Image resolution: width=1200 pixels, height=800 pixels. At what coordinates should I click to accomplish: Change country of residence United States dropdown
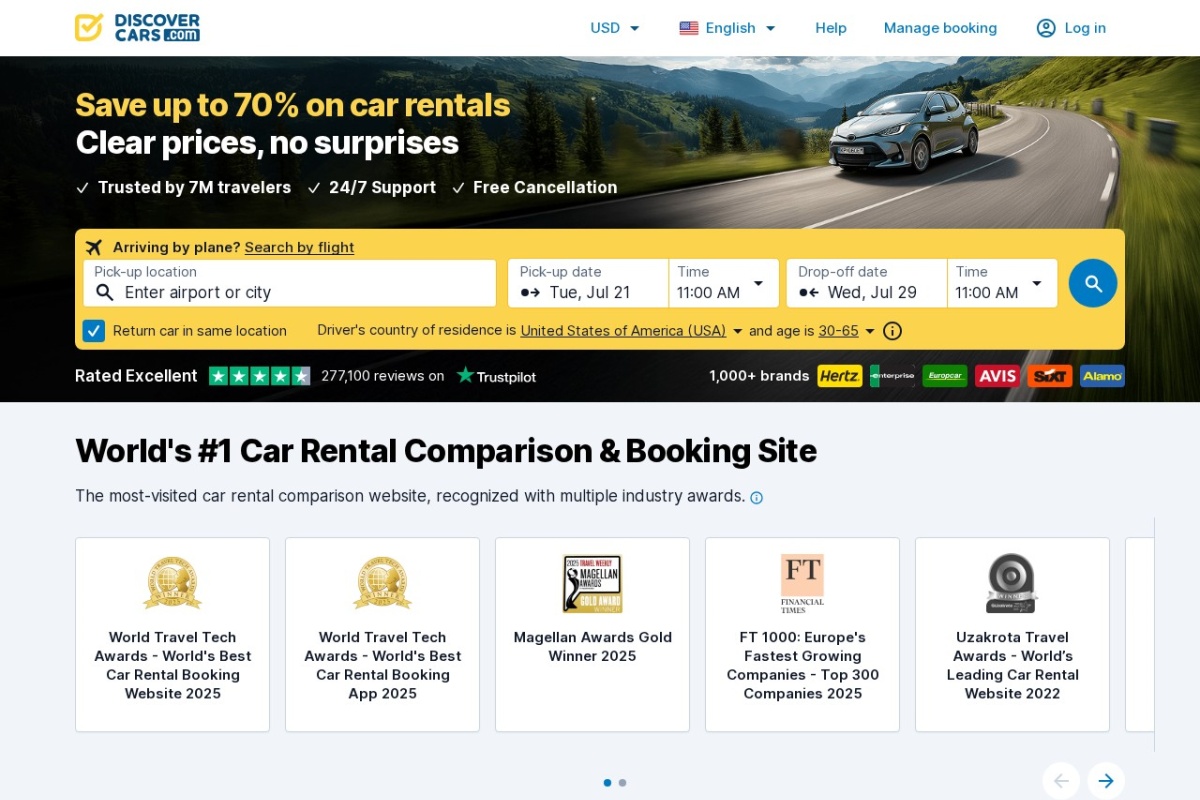[632, 331]
